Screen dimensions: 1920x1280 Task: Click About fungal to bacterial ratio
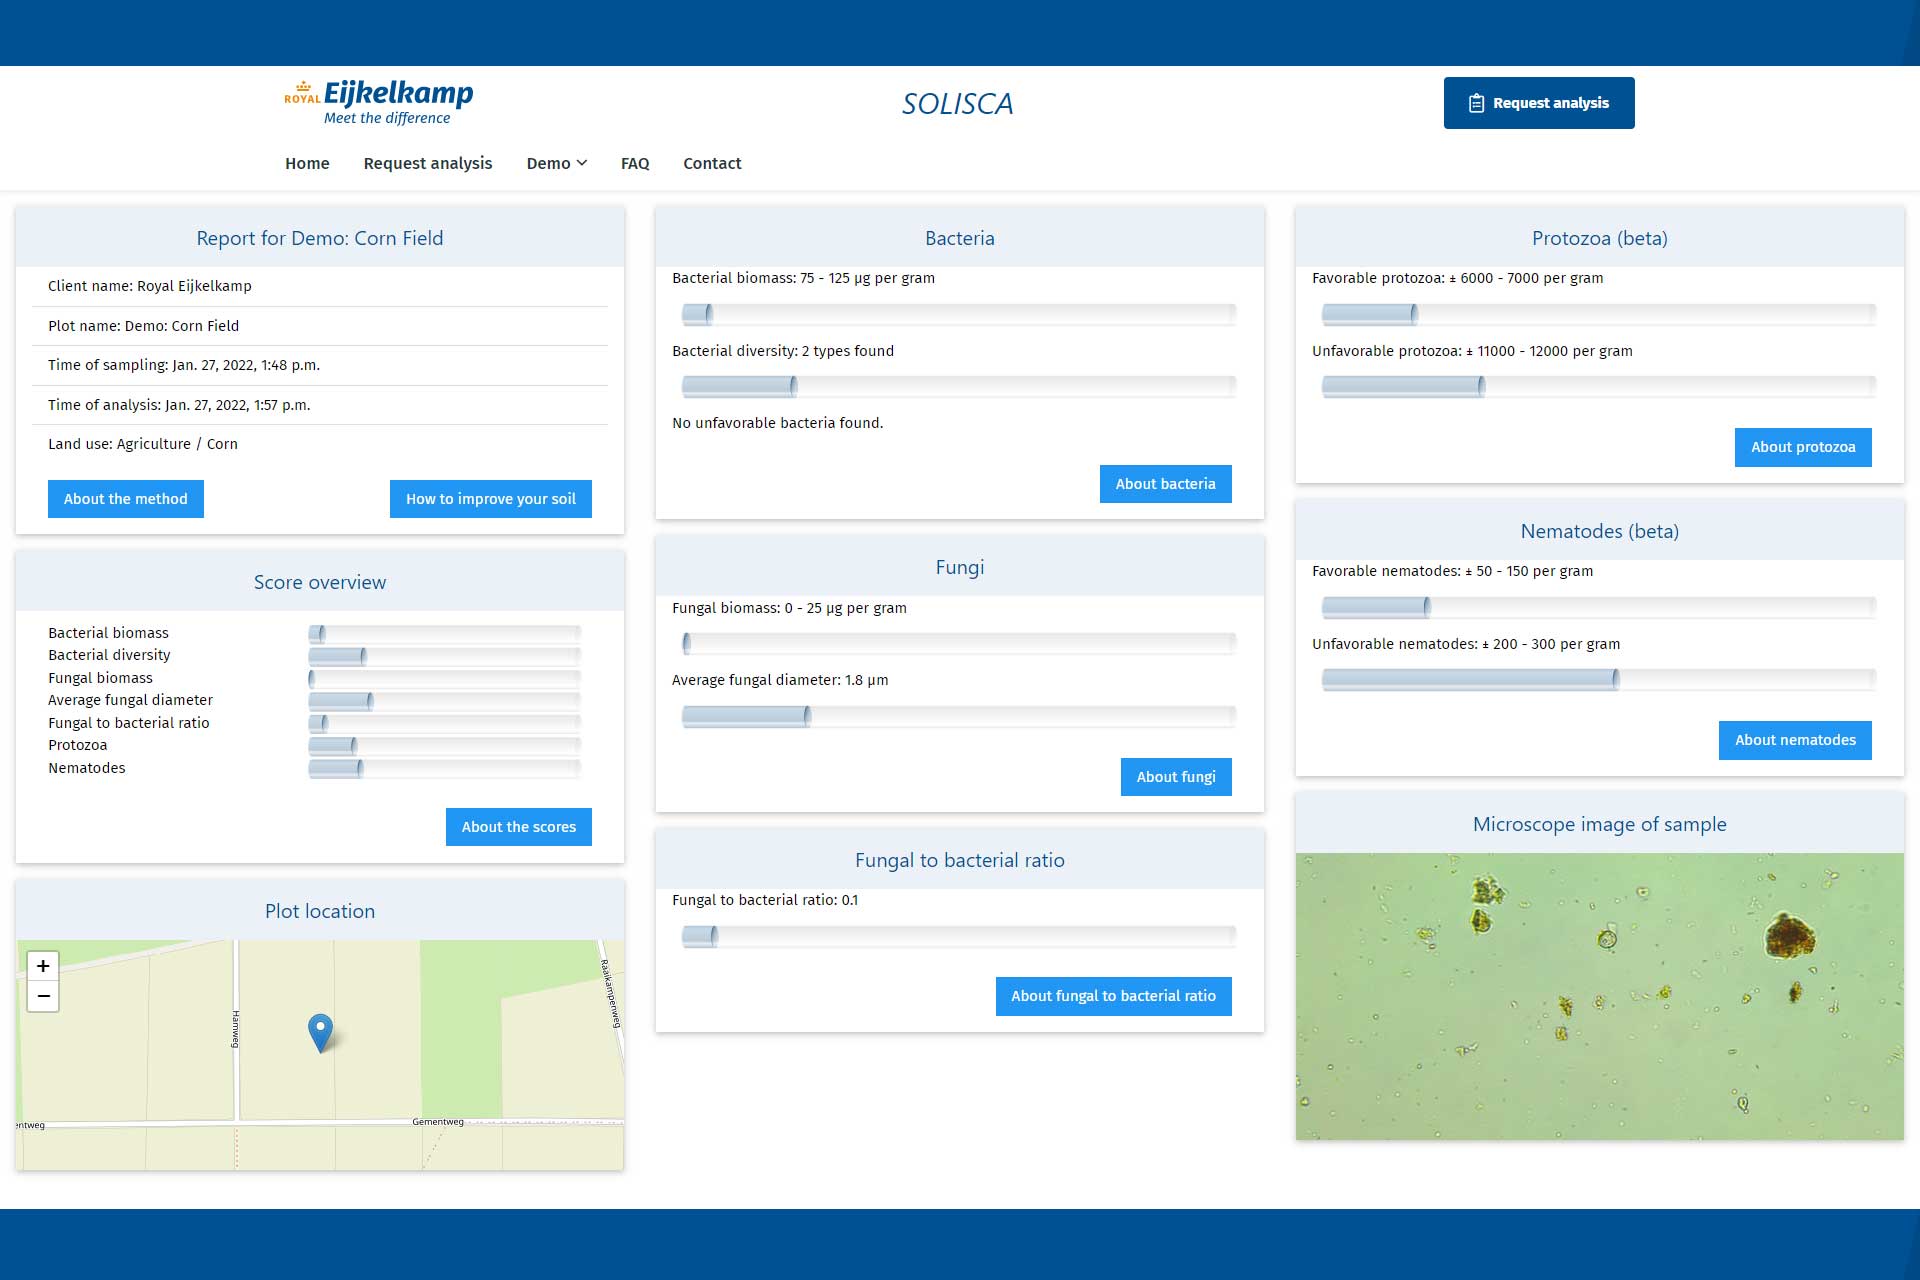pos(1113,996)
